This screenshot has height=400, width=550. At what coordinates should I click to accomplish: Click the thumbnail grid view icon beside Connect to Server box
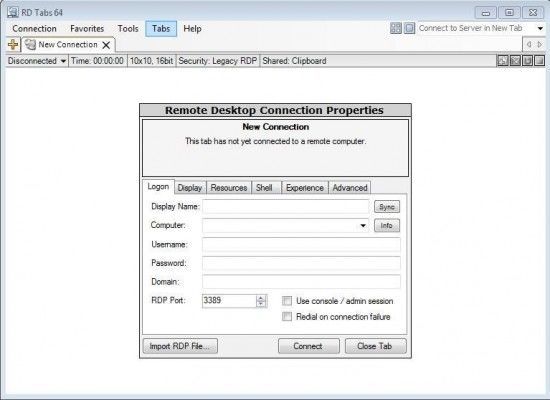tap(396, 28)
